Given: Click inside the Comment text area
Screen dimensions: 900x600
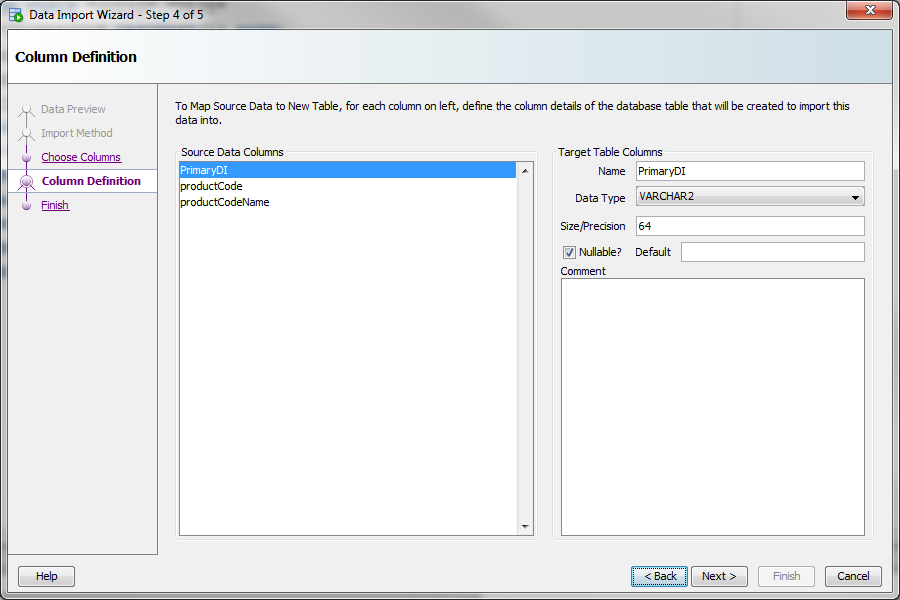Looking at the screenshot, I should point(712,407).
